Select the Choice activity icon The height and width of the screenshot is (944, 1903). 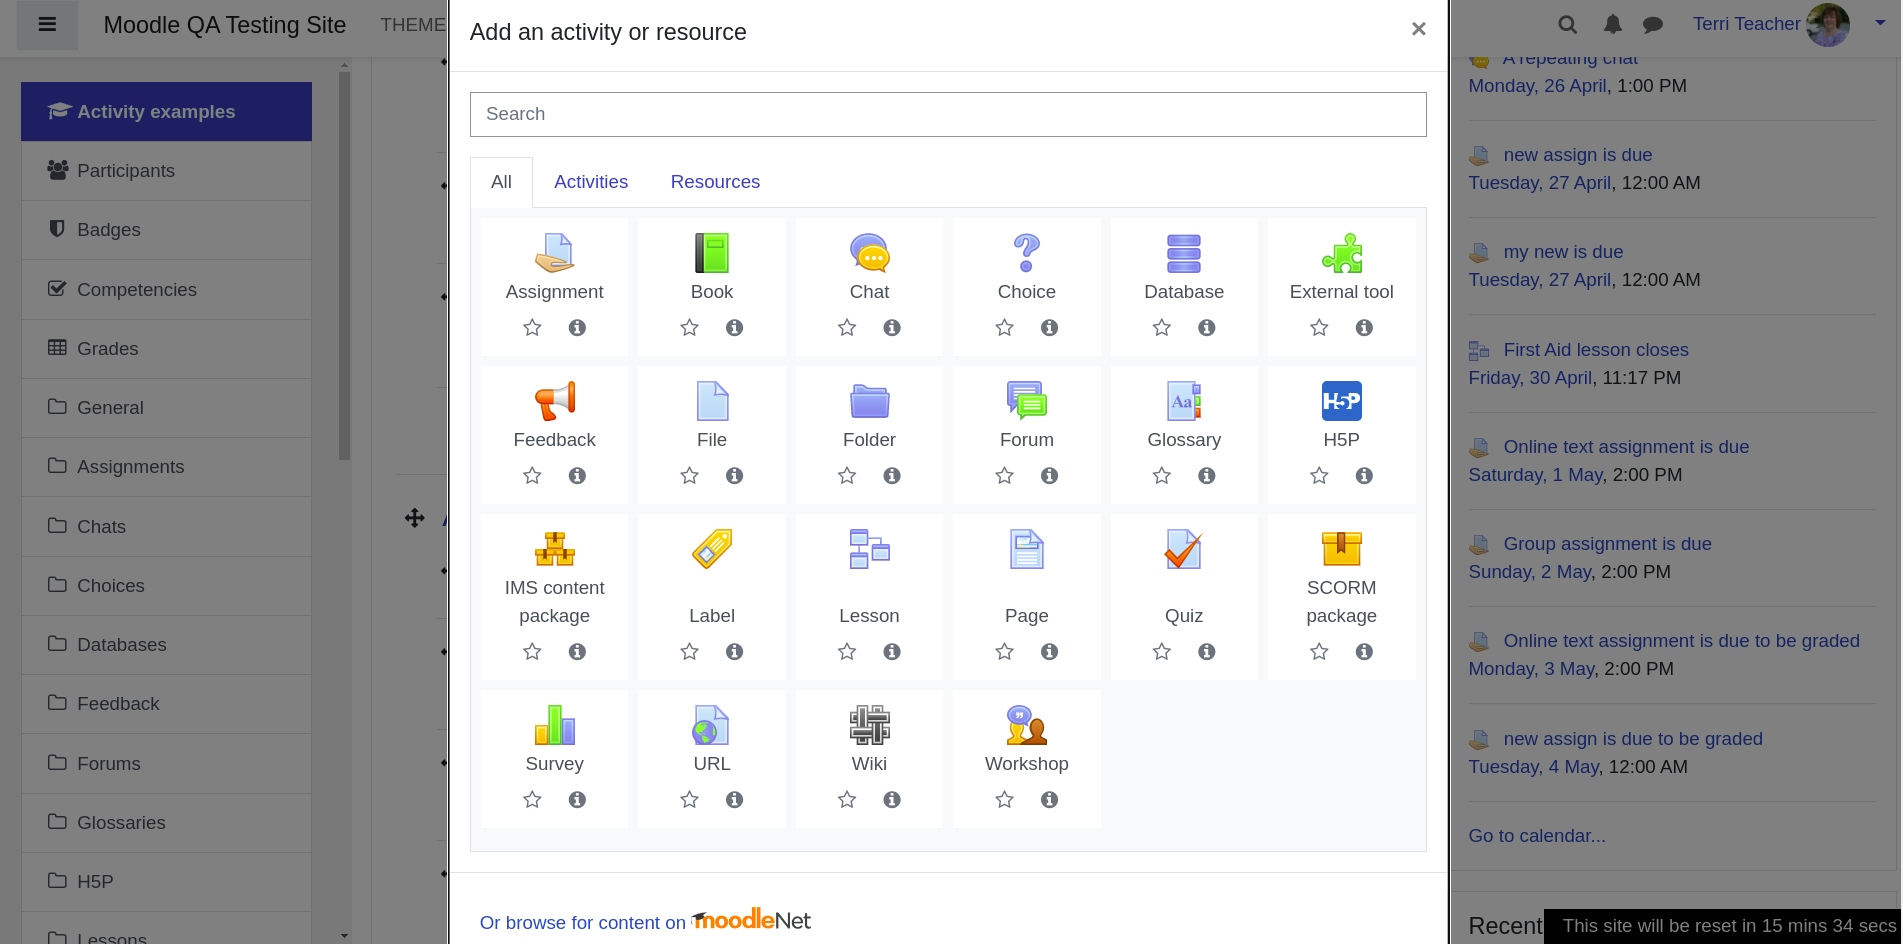(1026, 253)
